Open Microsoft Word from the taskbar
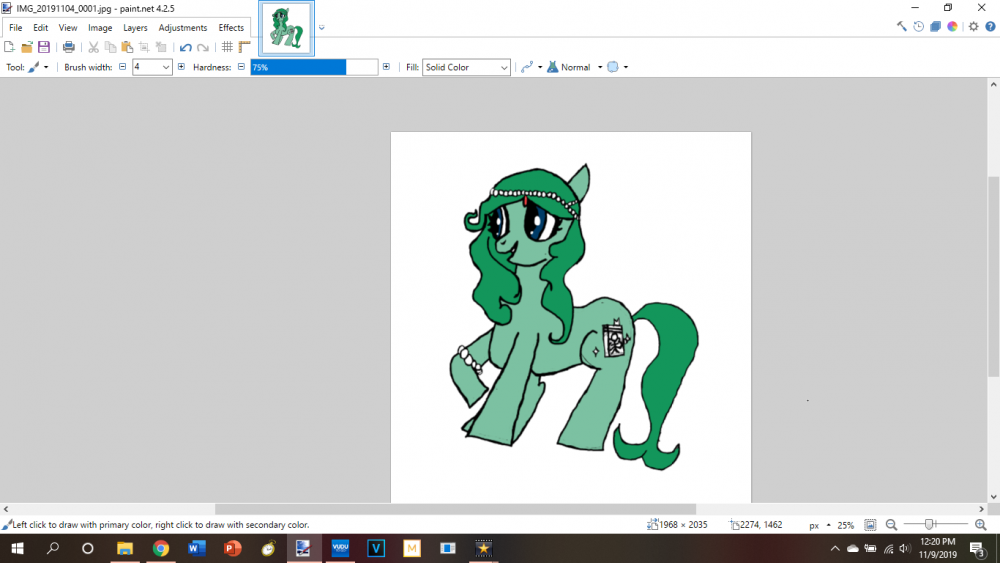Image resolution: width=1000 pixels, height=563 pixels. pyautogui.click(x=196, y=548)
